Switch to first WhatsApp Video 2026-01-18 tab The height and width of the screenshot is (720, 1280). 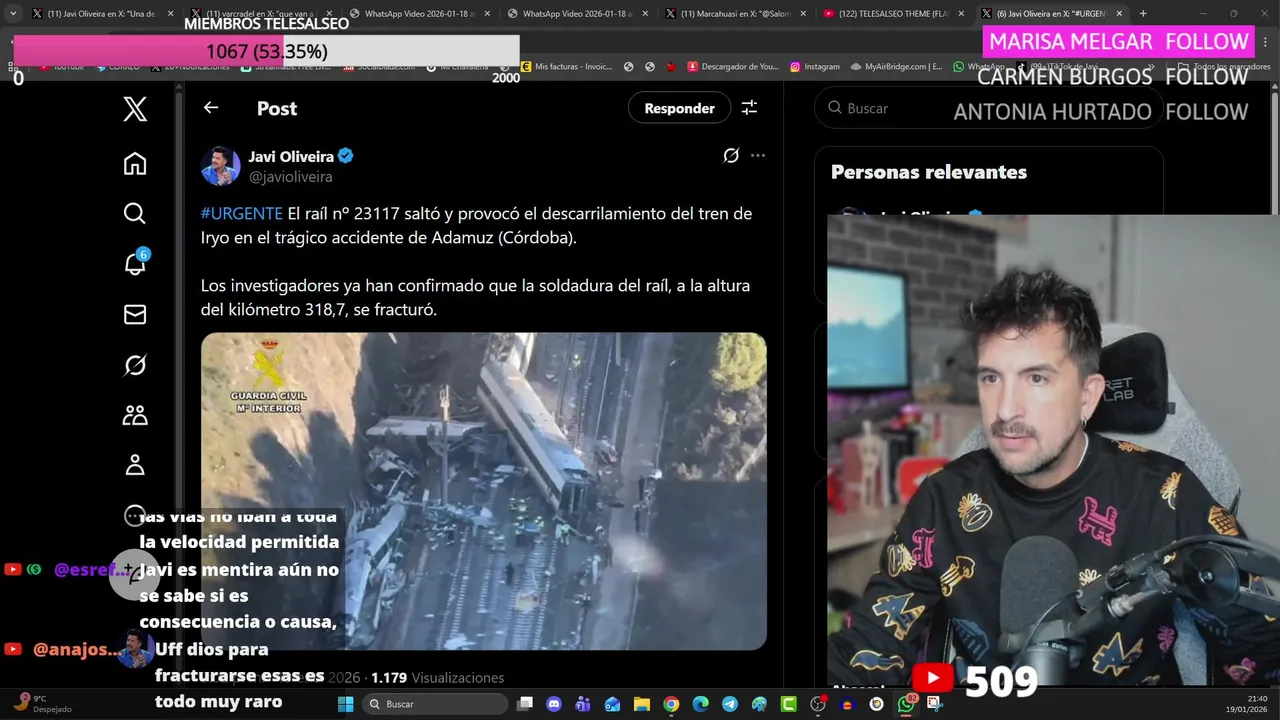(x=418, y=14)
